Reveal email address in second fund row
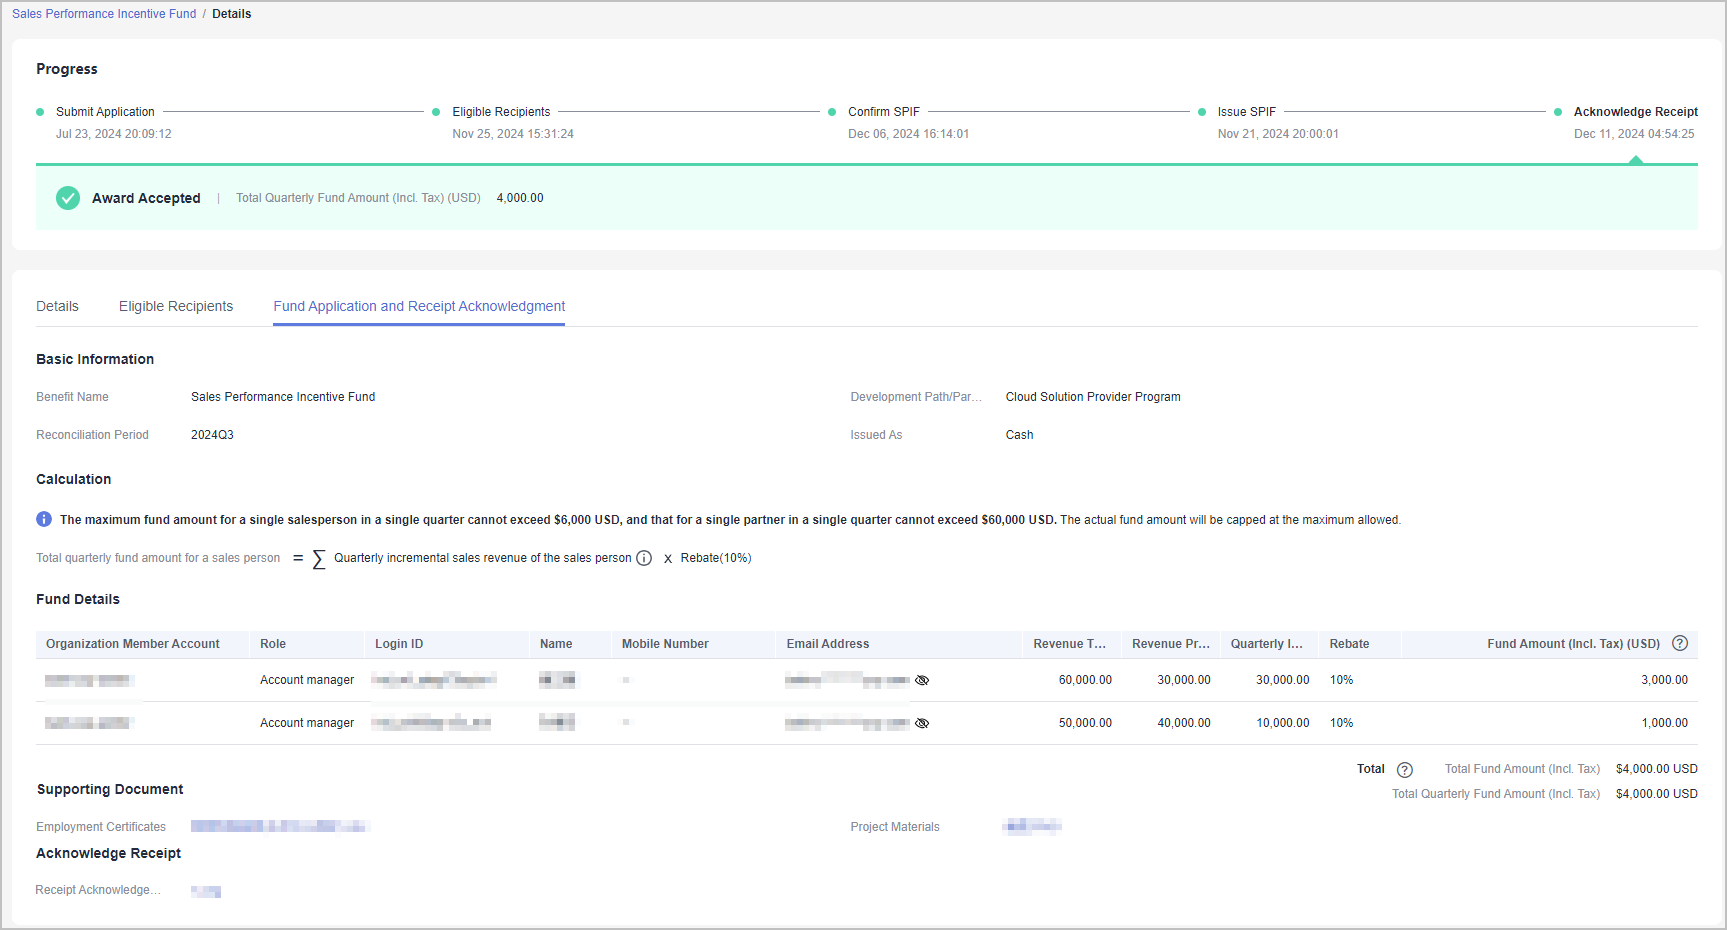The image size is (1727, 930). 922,723
